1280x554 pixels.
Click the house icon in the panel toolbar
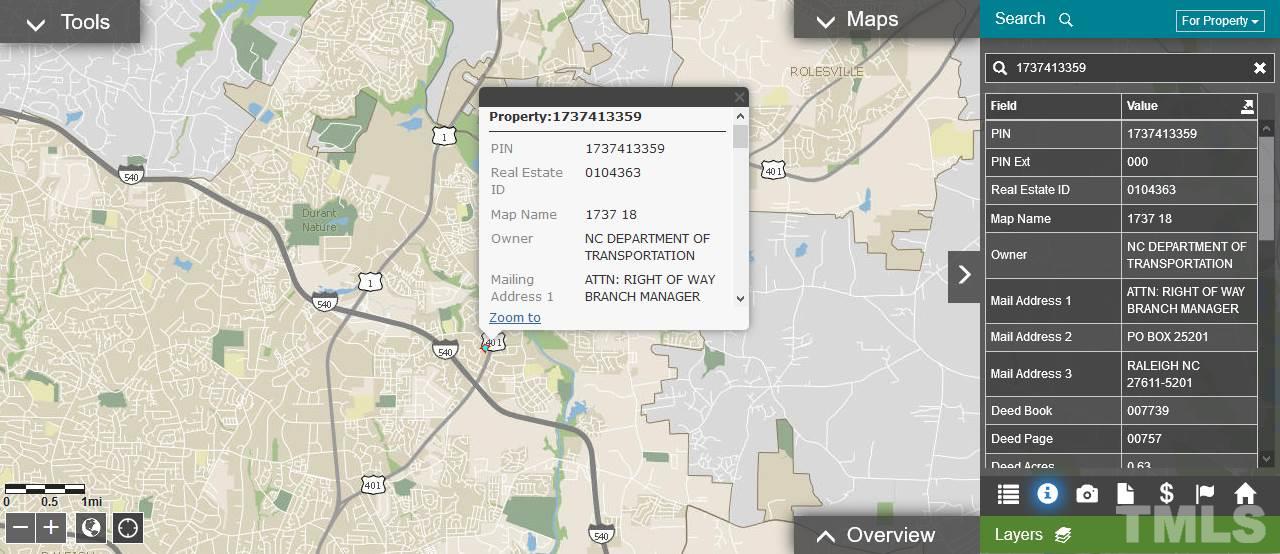pos(1245,493)
